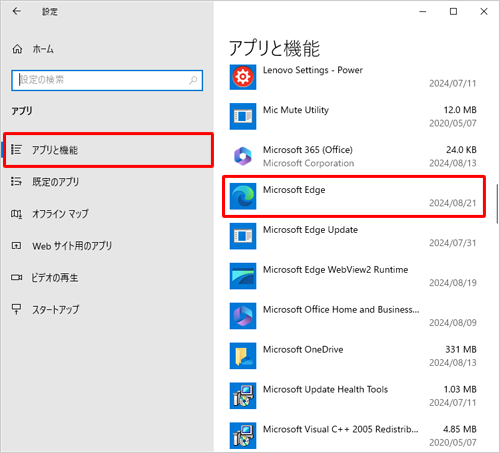Select the Lenovo Settings - Power entry
This screenshot has height=453, width=500.
pos(353,77)
